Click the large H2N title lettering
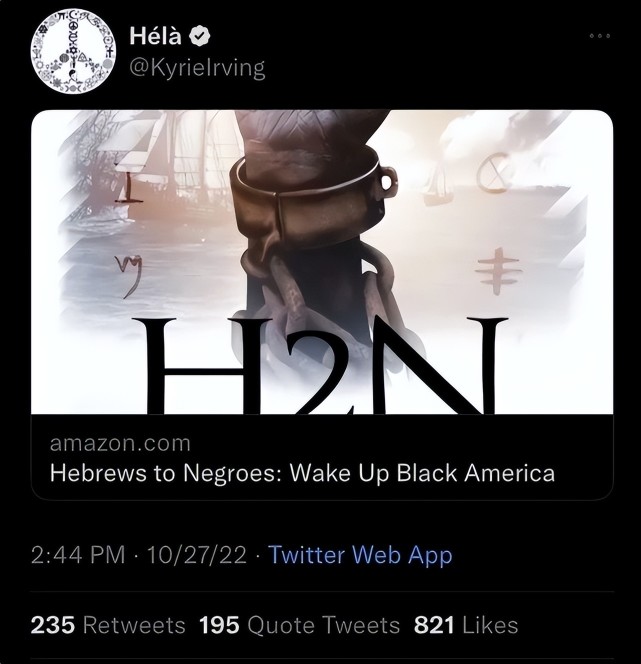 [x=320, y=366]
